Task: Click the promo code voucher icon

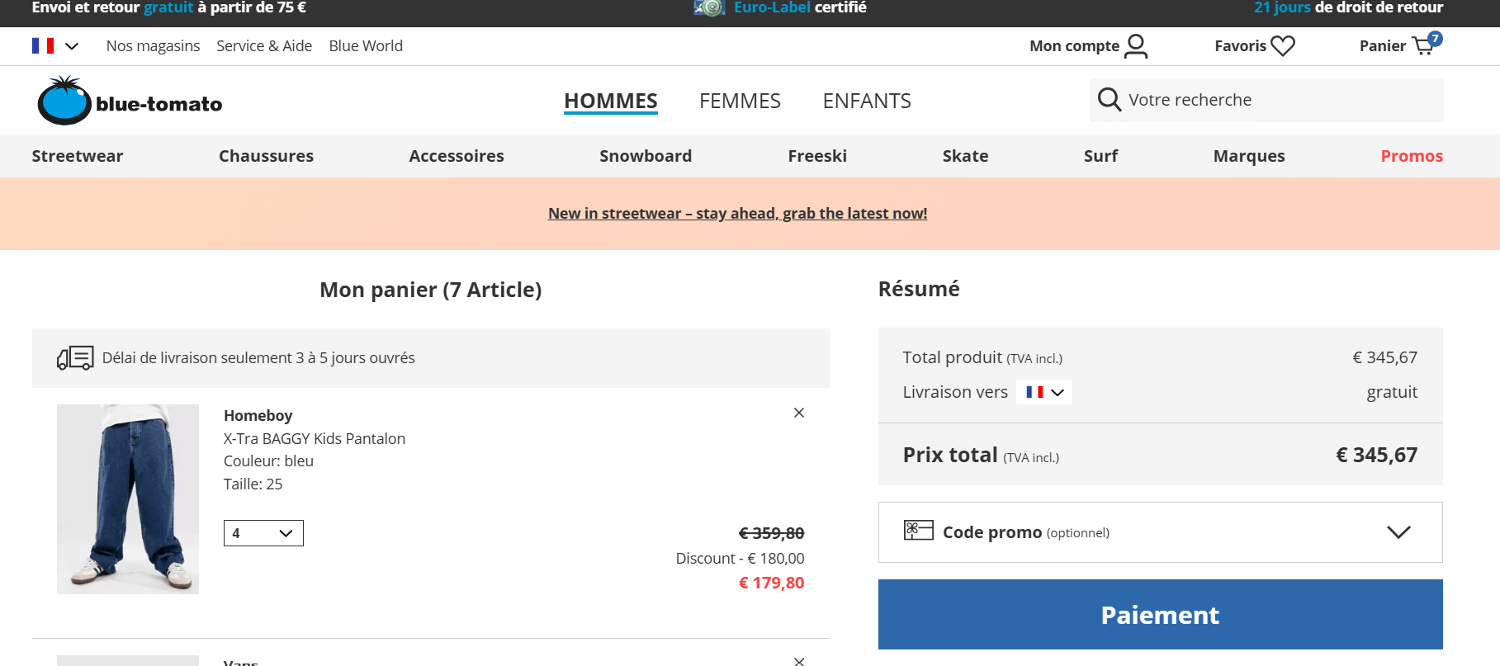Action: point(918,531)
